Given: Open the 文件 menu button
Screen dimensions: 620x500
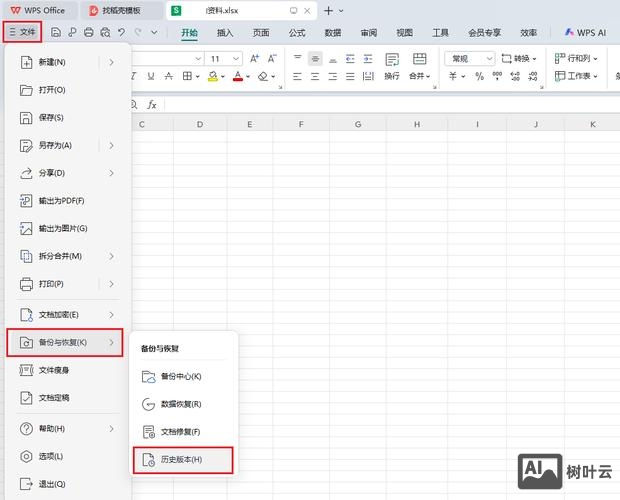Looking at the screenshot, I should [x=23, y=32].
